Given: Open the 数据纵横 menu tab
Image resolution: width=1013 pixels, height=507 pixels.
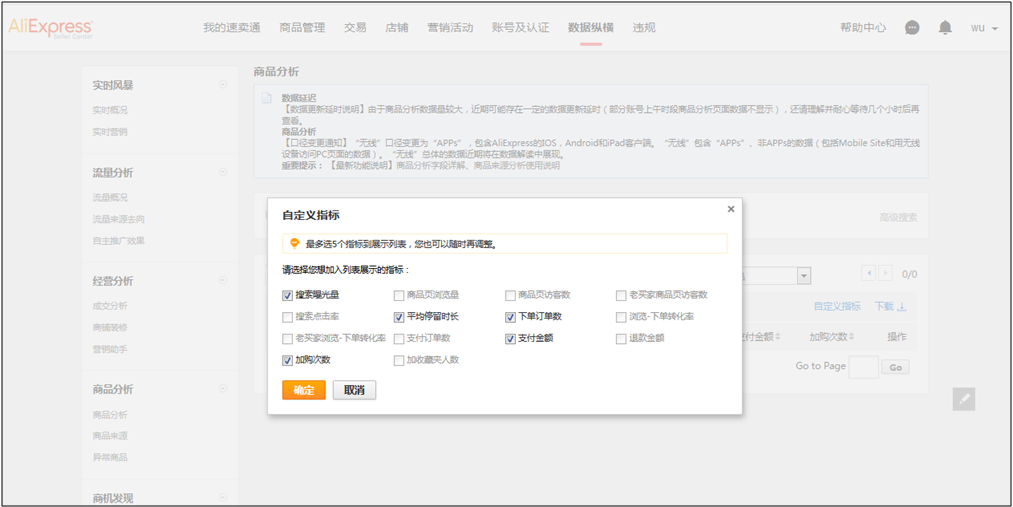Looking at the screenshot, I should (590, 28).
